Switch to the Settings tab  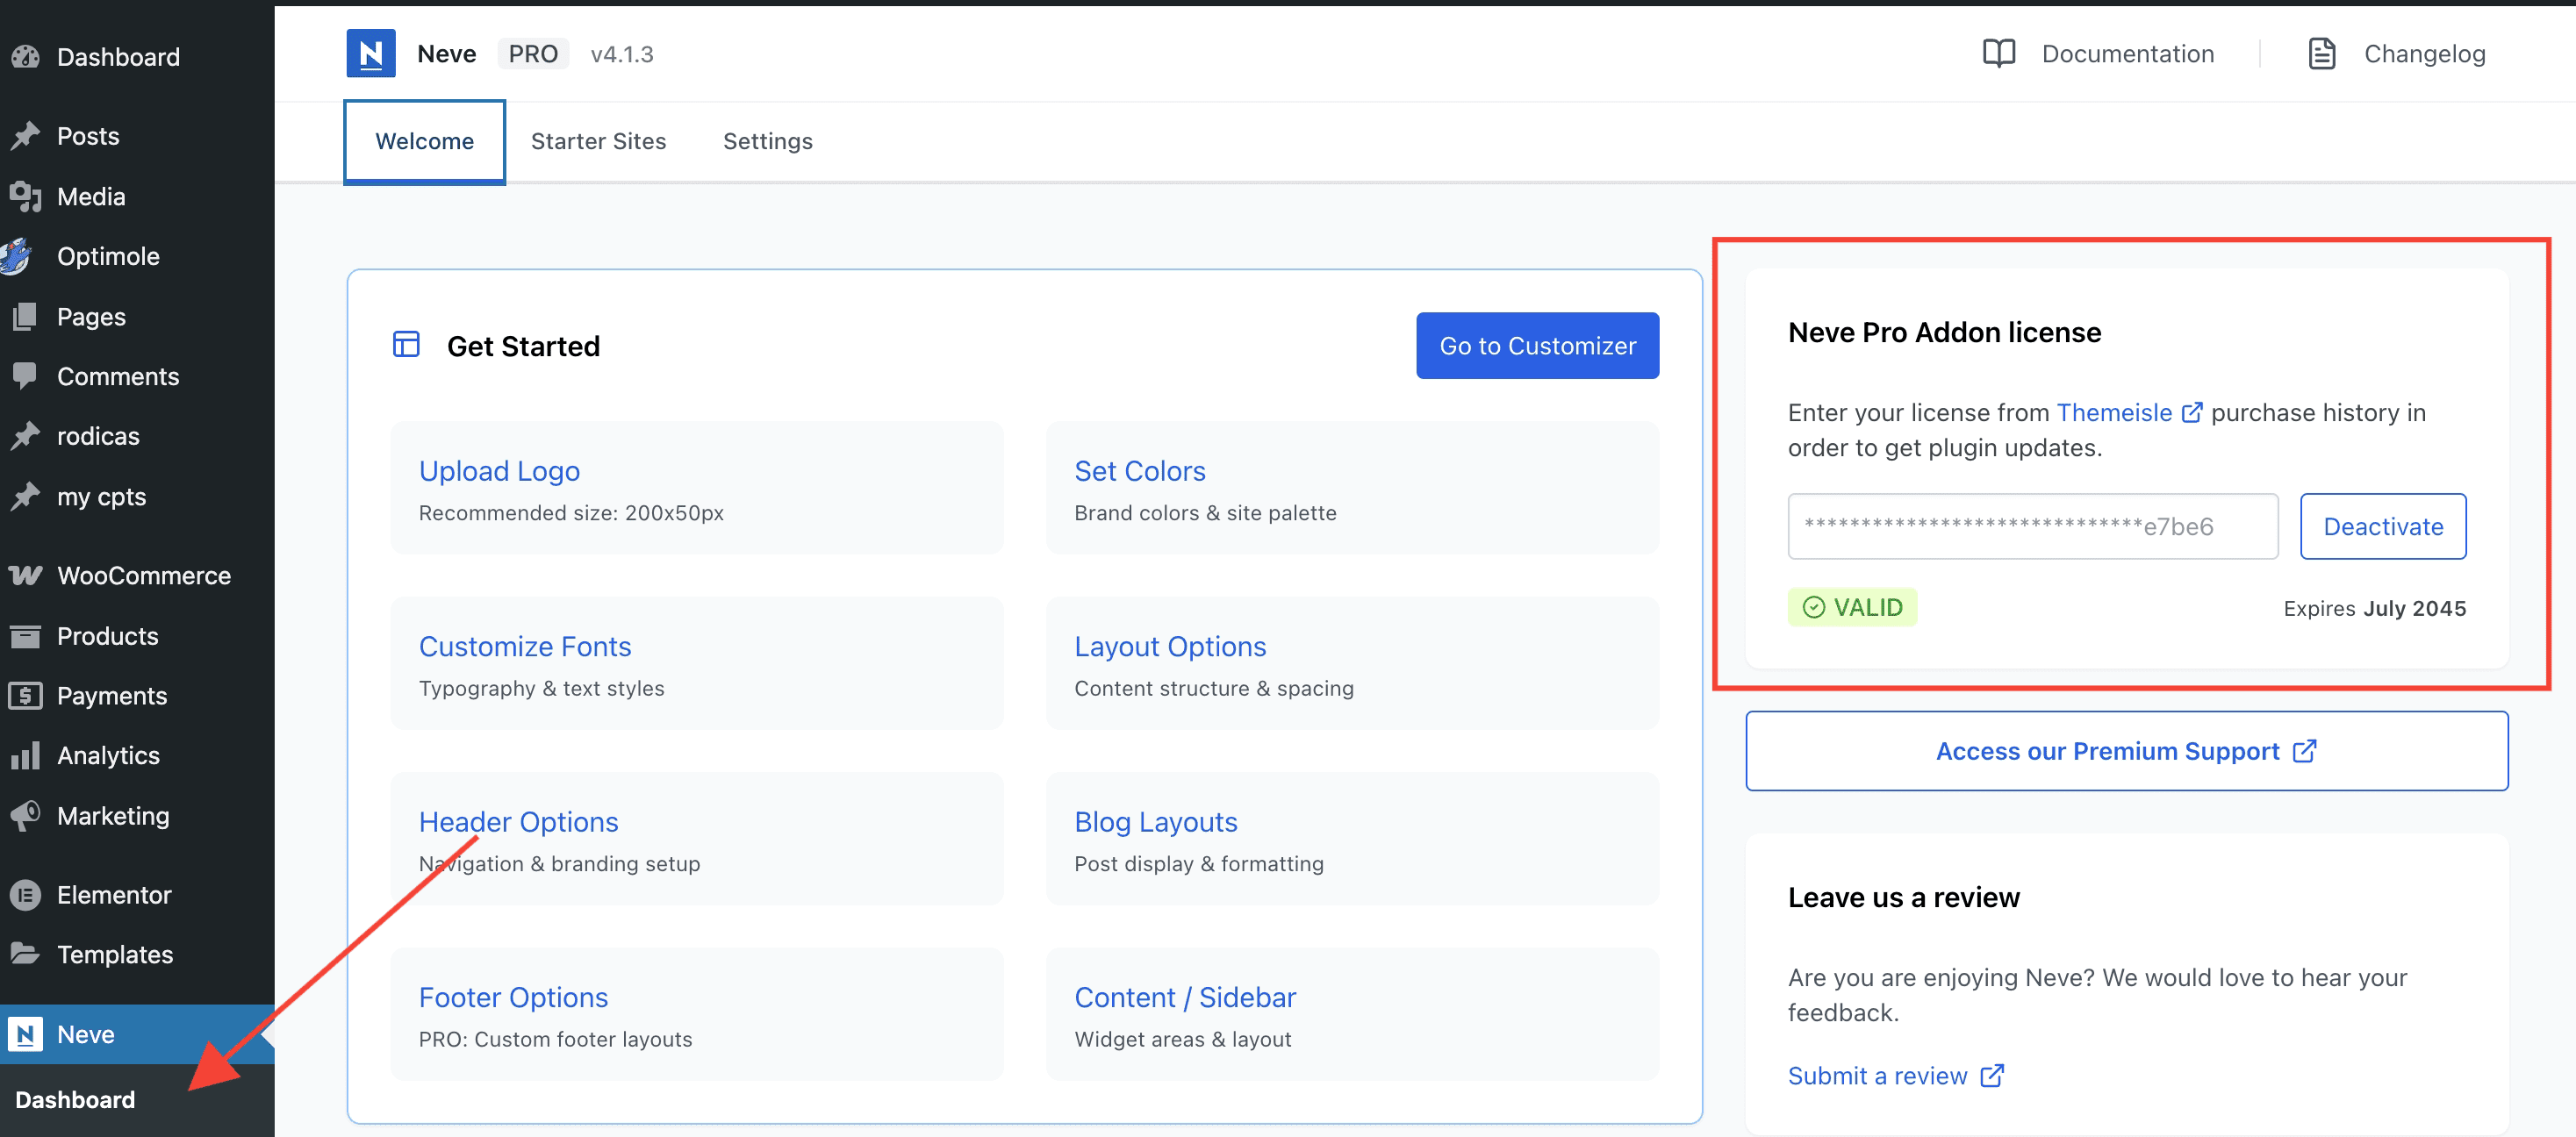tap(767, 142)
